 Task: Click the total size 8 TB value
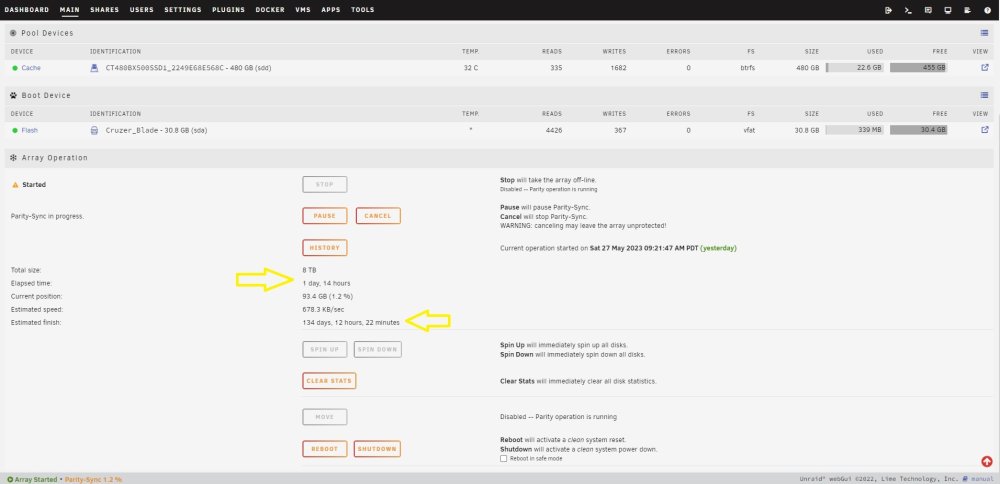coord(309,270)
